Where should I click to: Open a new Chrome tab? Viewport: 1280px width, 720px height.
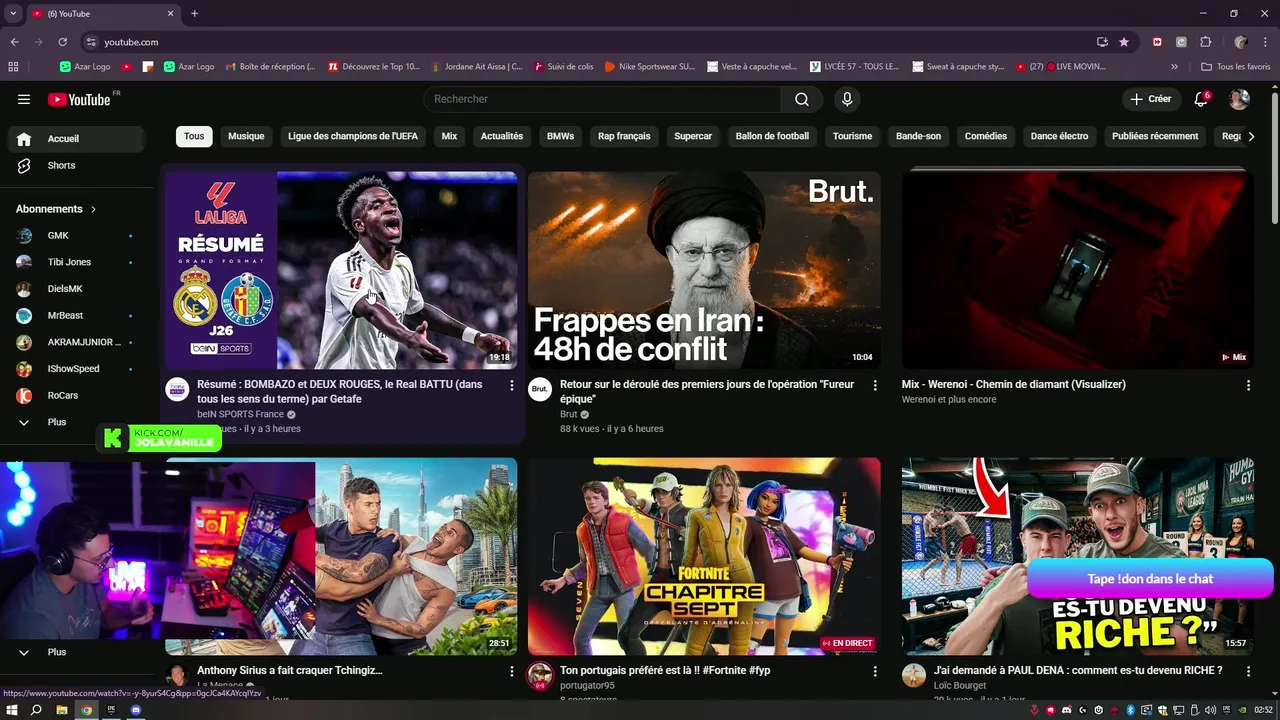(x=194, y=13)
